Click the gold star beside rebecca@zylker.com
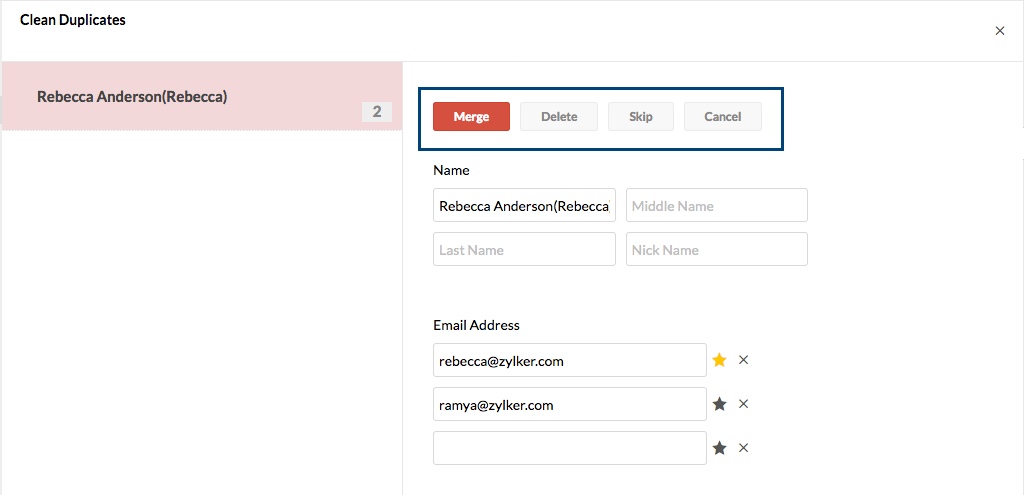The width and height of the screenshot is (1024, 495). pyautogui.click(x=719, y=360)
